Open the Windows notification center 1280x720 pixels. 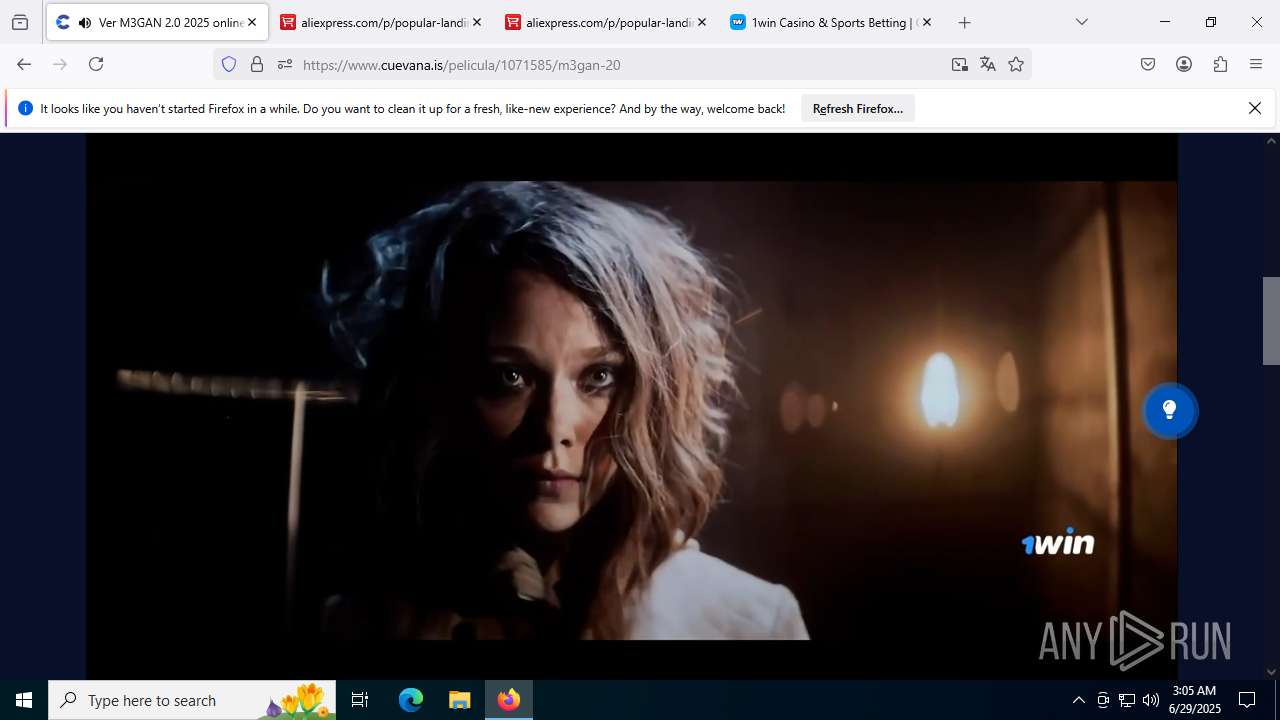tap(1247, 700)
